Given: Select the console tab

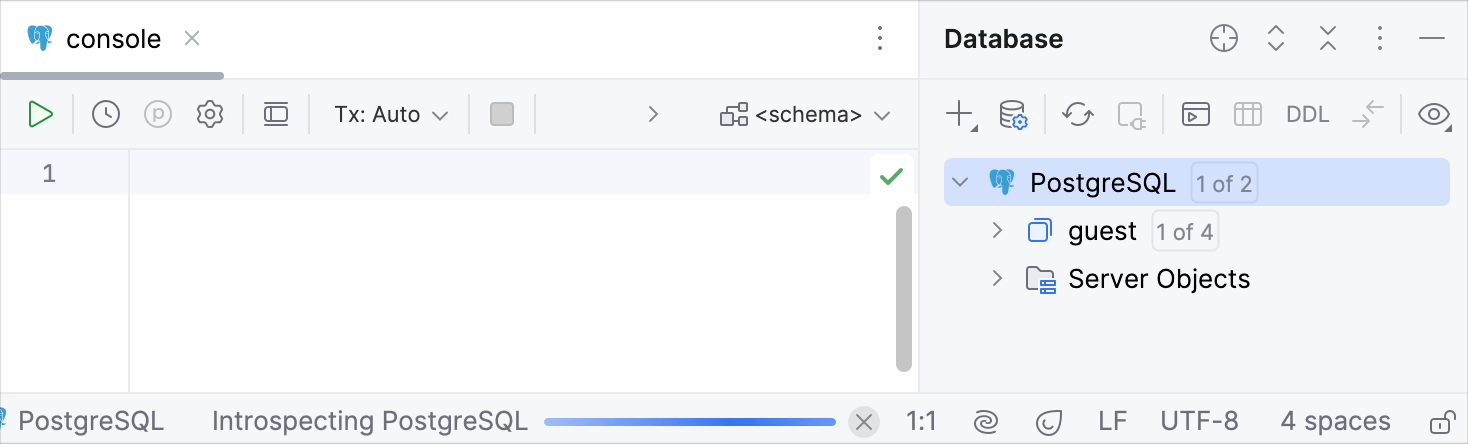Looking at the screenshot, I should click(x=112, y=39).
